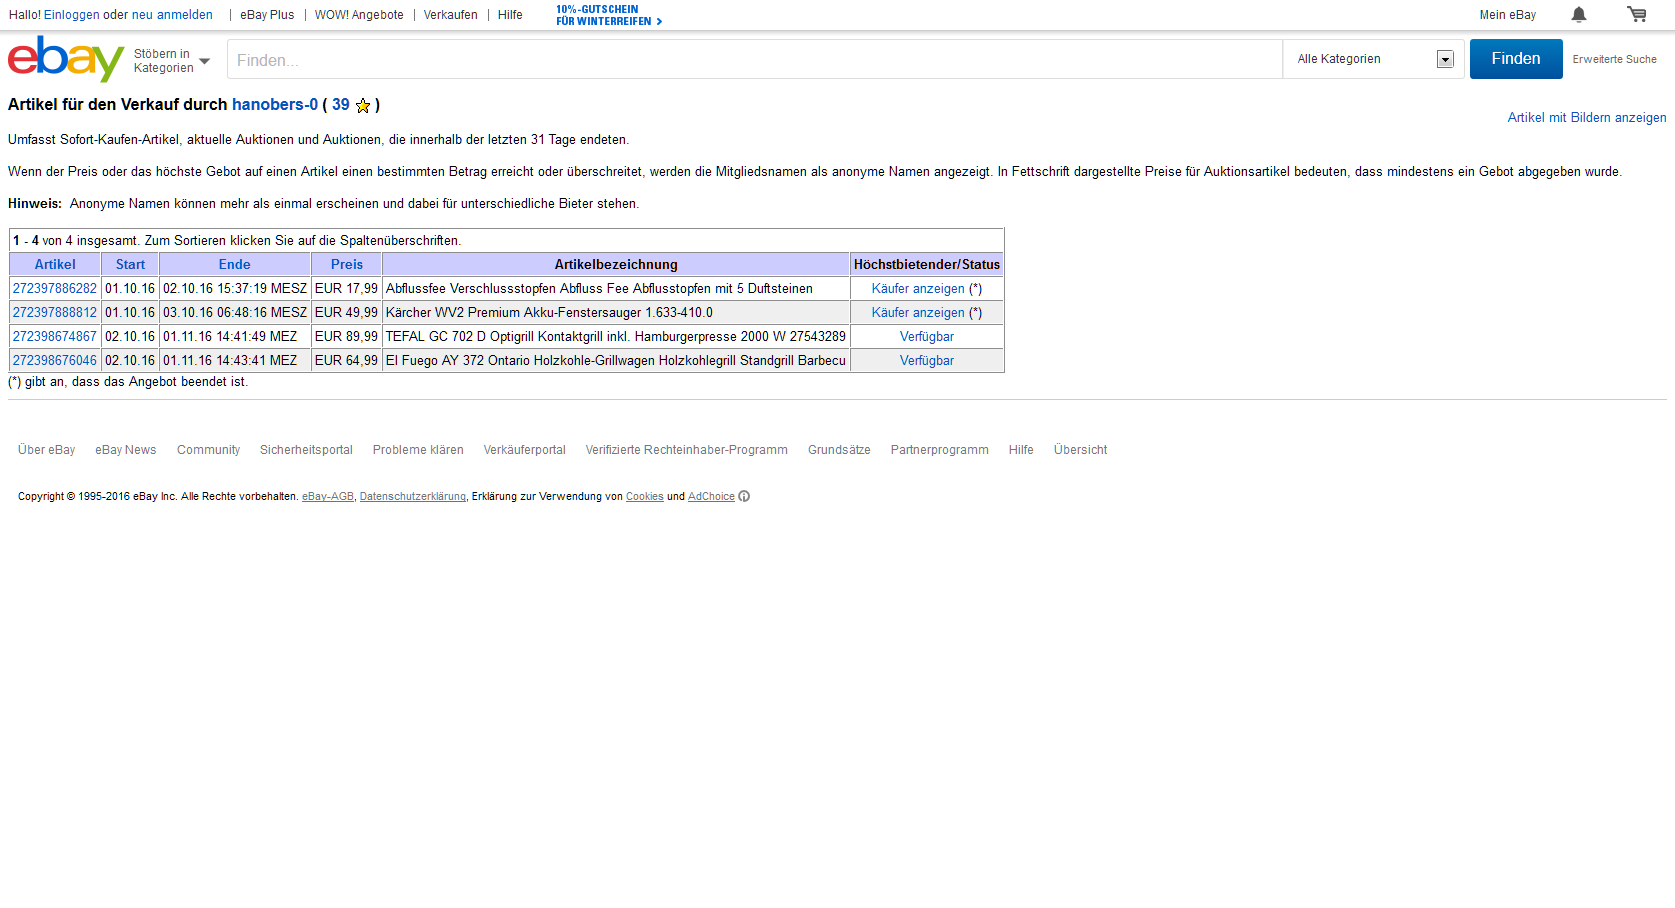Open AdChoice link in footer

(711, 497)
